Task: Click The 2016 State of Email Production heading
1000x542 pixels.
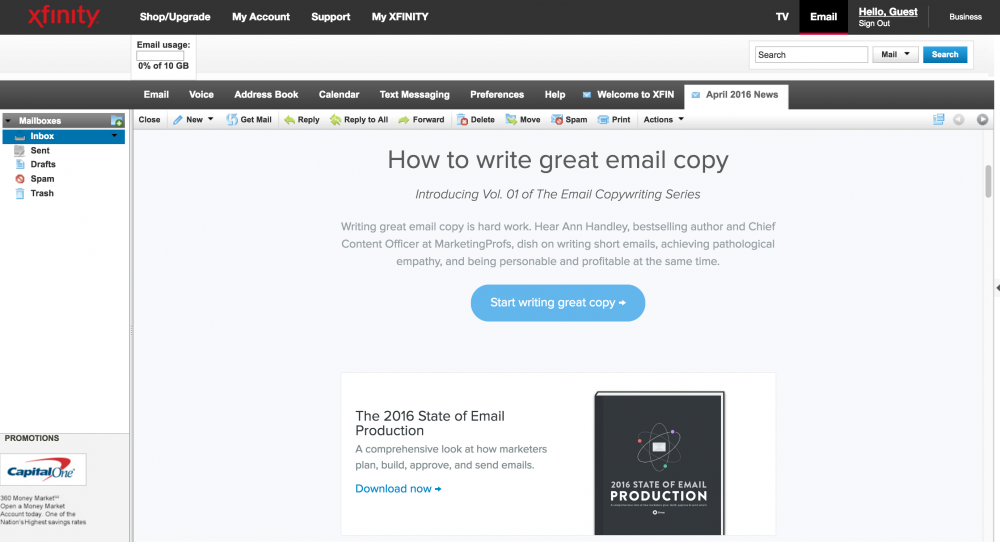Action: [x=430, y=423]
